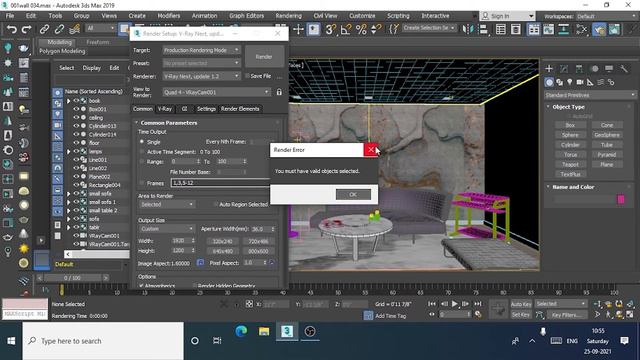The height and width of the screenshot is (360, 640).
Task: Hide the Plane002 object eye icon
Action: point(76,176)
